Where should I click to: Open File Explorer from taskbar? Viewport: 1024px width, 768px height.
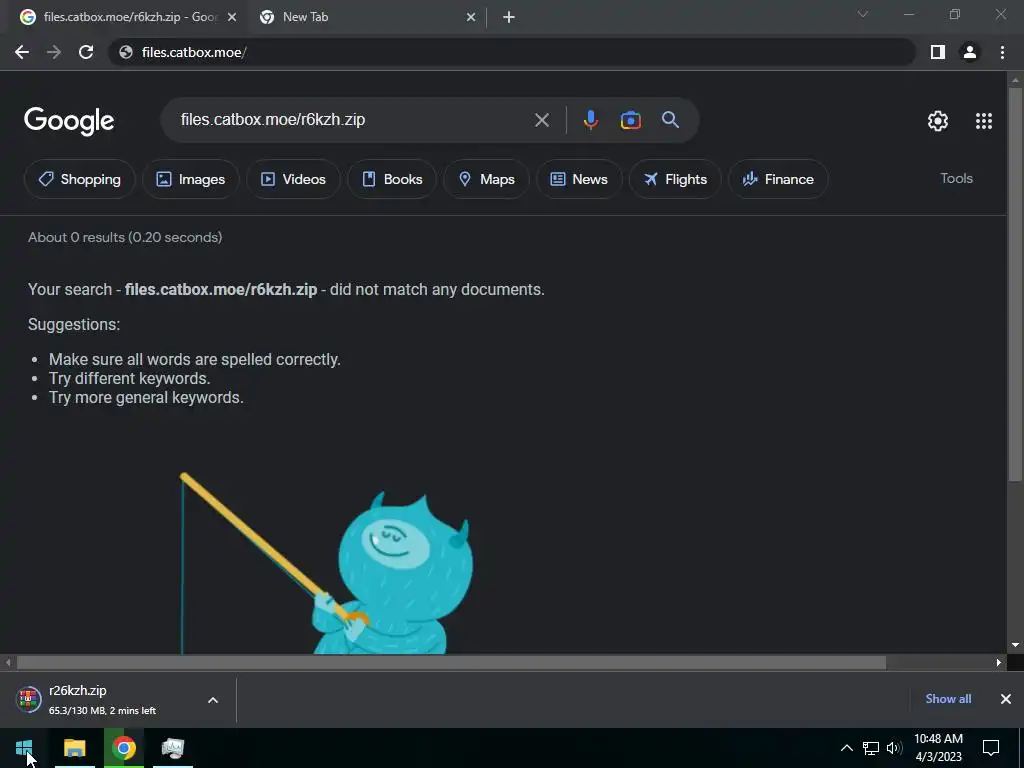[x=74, y=748]
